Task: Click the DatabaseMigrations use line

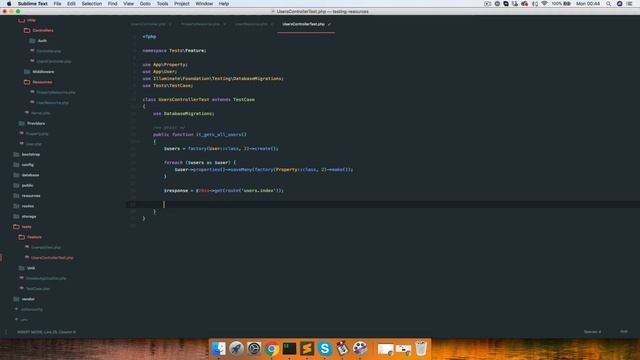Action: 183,114
